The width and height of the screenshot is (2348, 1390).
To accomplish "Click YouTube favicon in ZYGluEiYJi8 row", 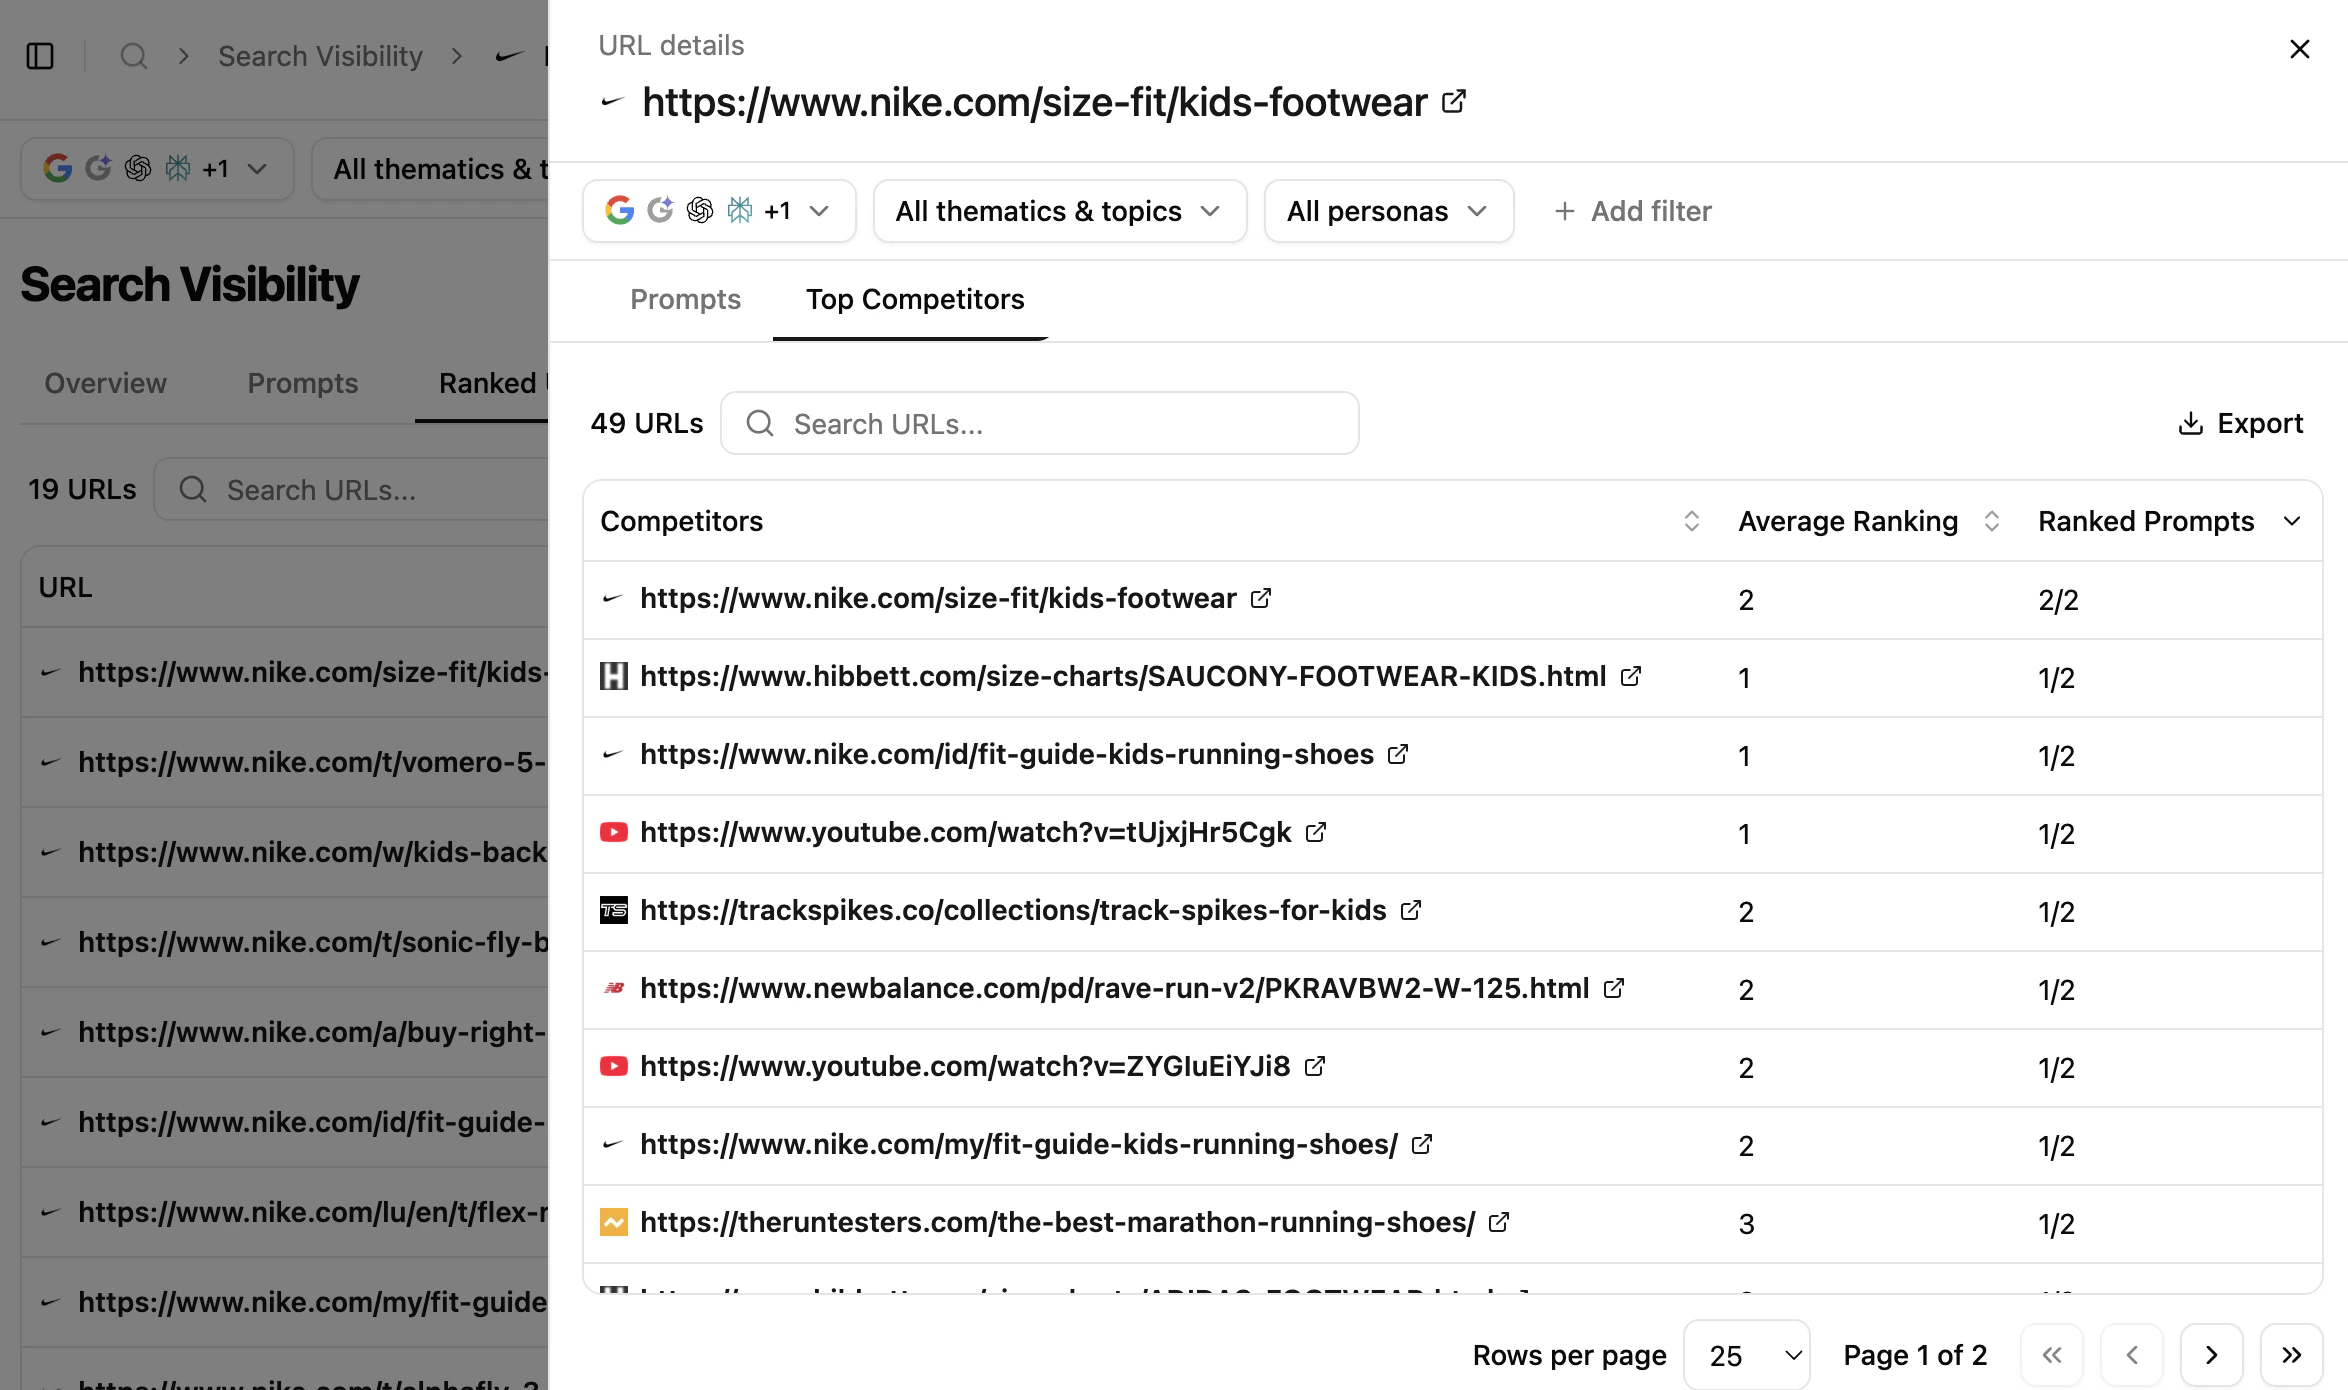I will (613, 1066).
